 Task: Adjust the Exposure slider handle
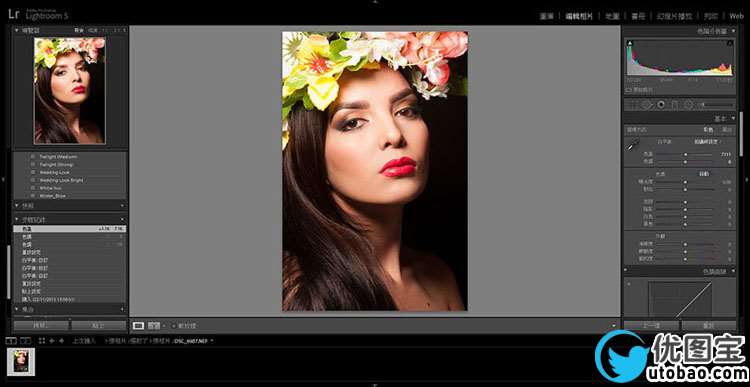coord(685,182)
